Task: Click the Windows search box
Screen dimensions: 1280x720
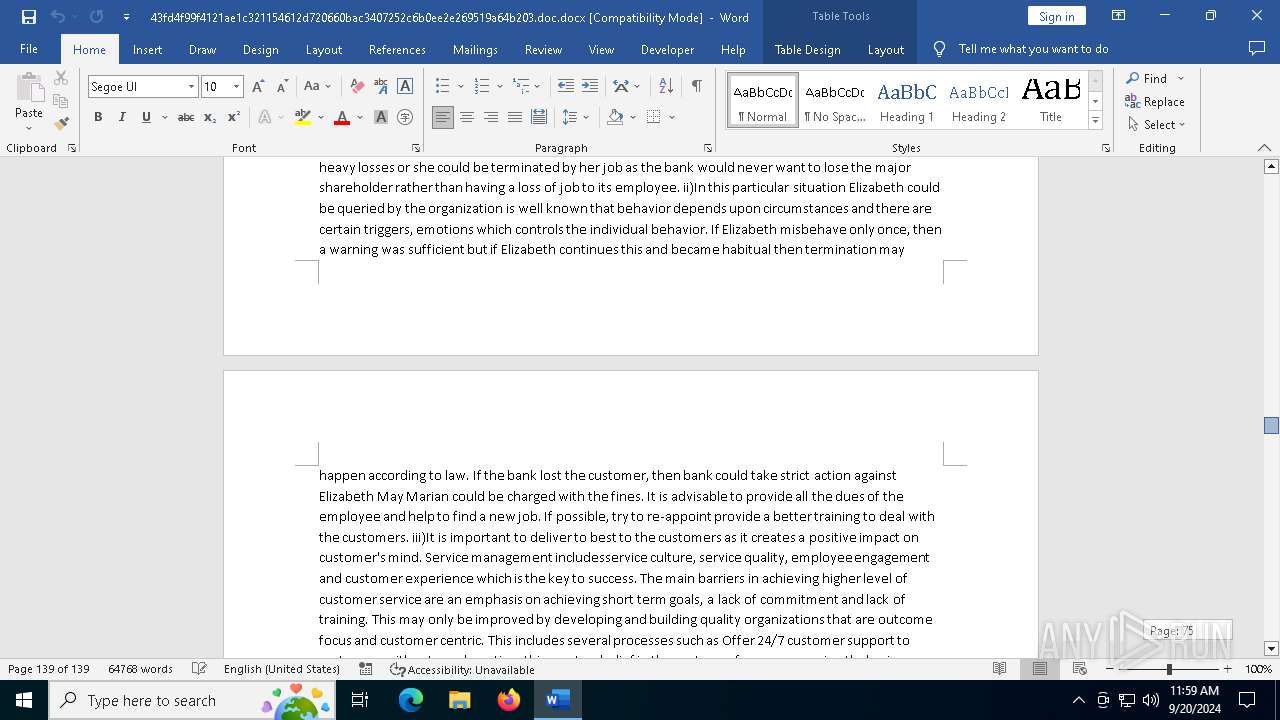Action: [191, 700]
